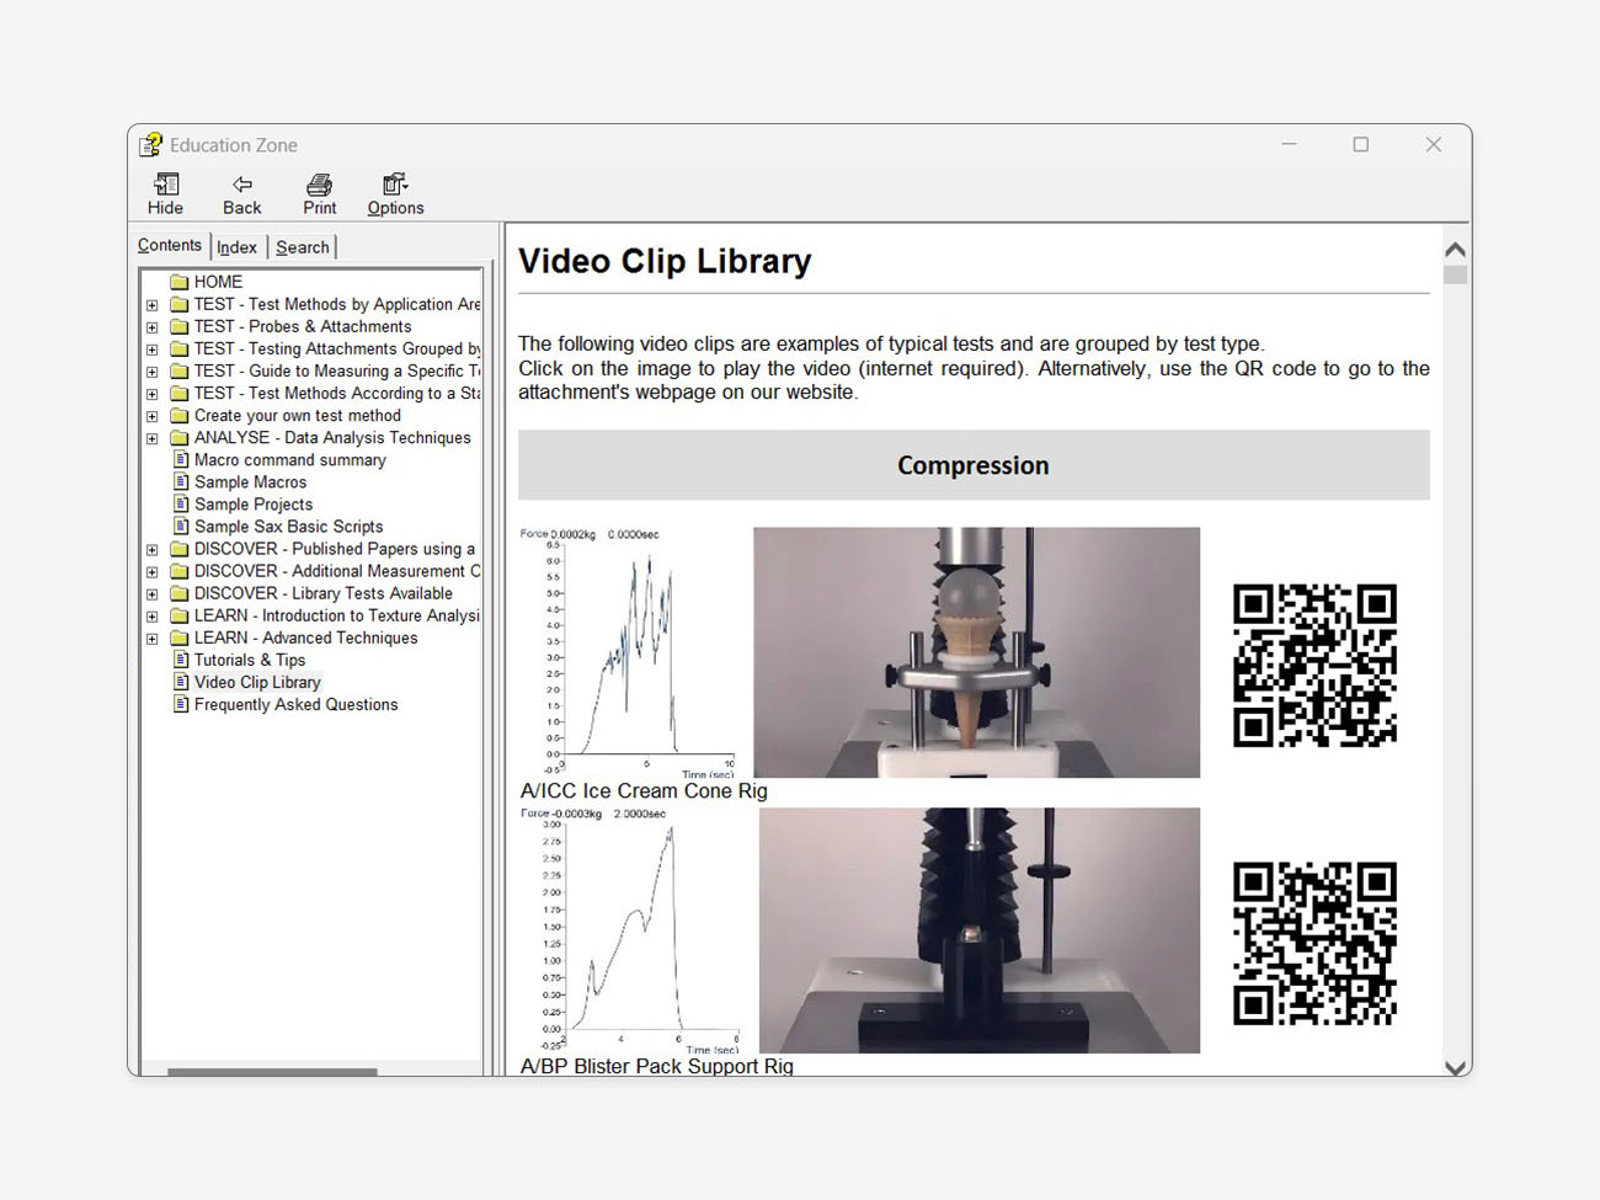Click the Print toolbar icon
This screenshot has height=1200, width=1600.
point(319,185)
